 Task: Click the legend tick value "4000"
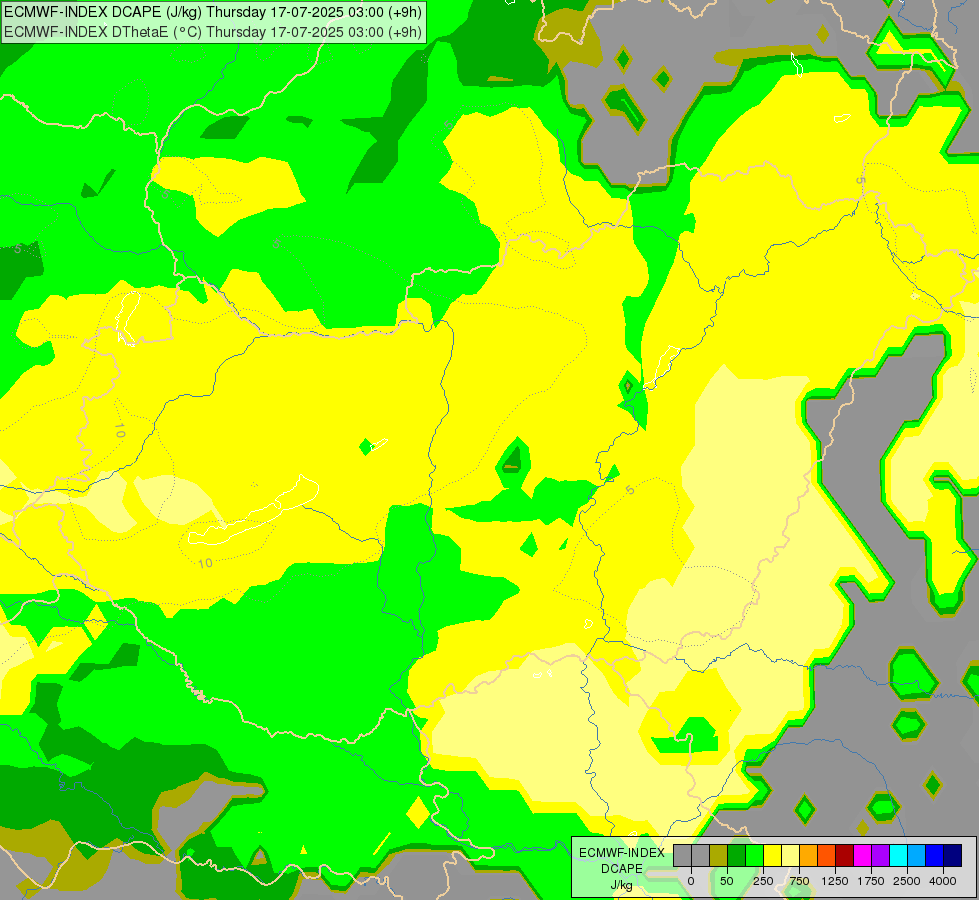point(943,881)
